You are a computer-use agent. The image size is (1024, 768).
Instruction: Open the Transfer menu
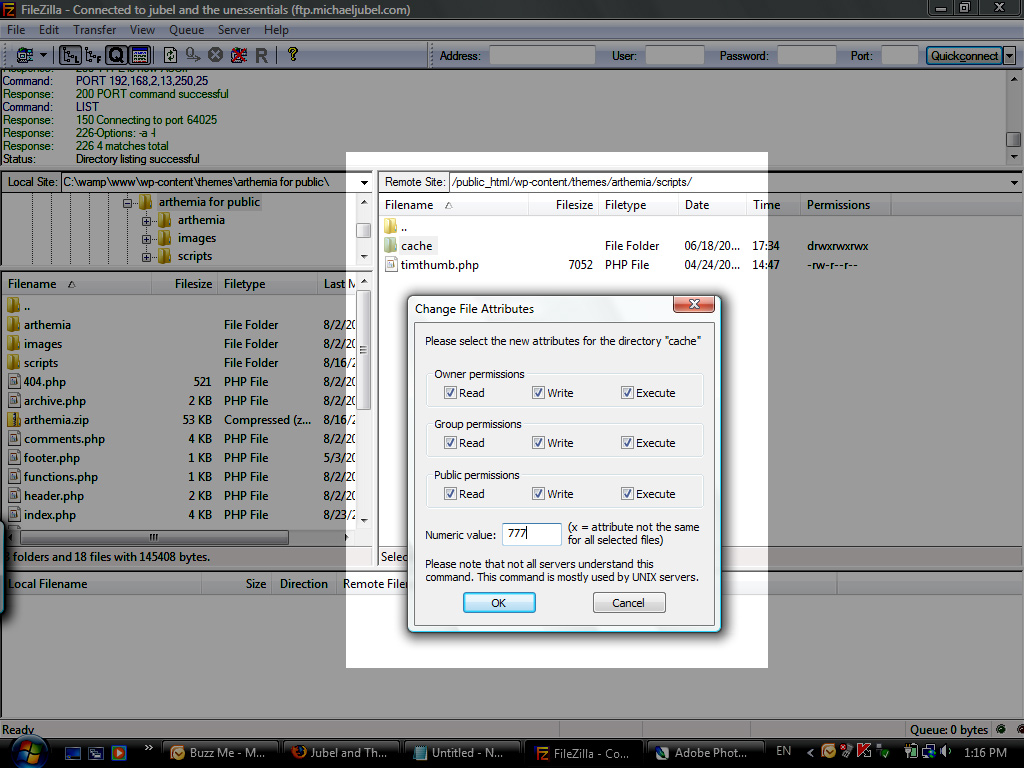[x=95, y=30]
